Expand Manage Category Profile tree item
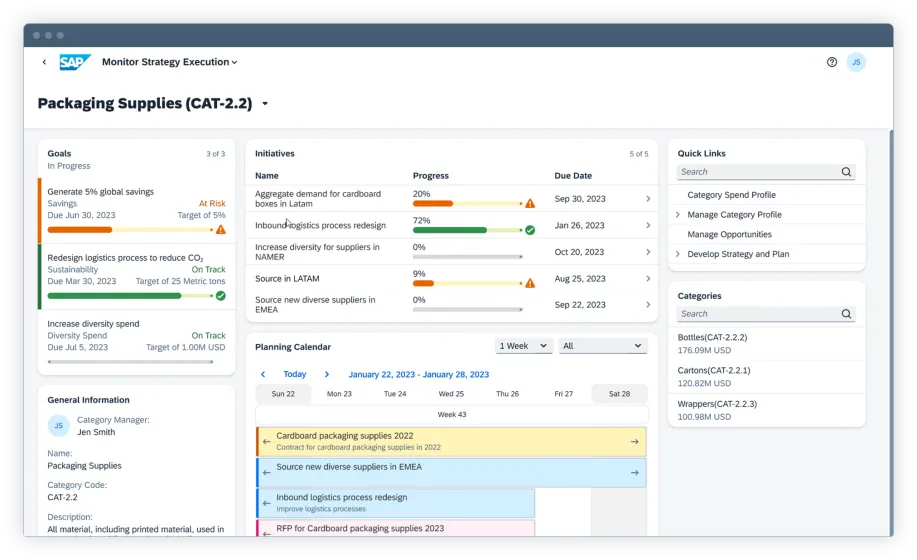 (x=678, y=215)
